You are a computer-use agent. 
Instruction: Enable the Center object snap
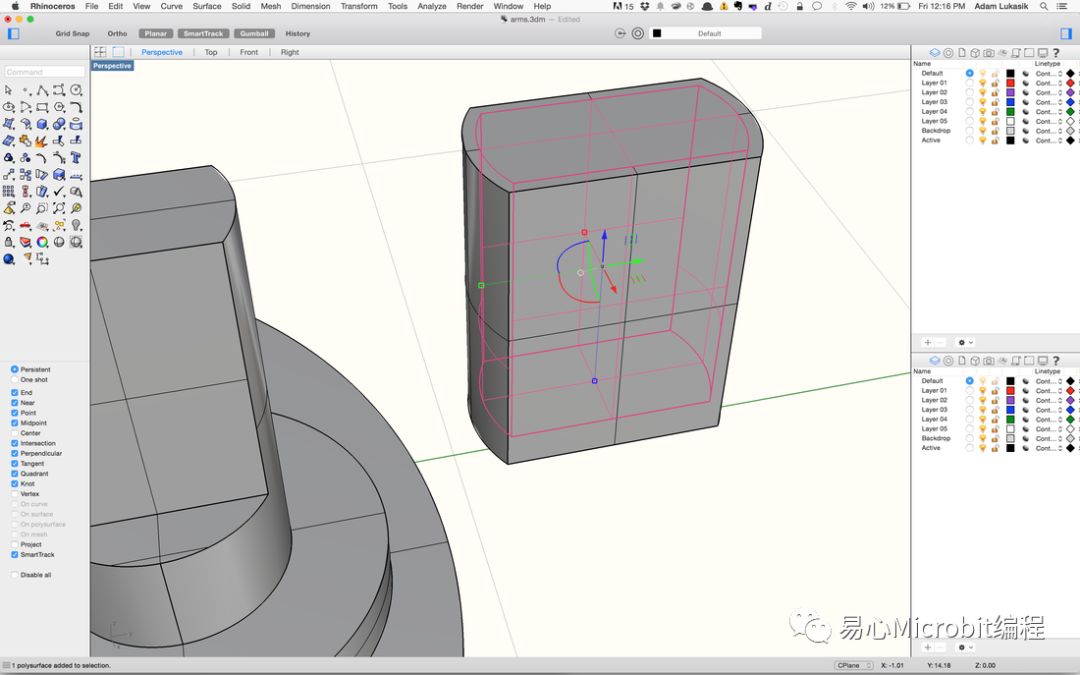15,433
